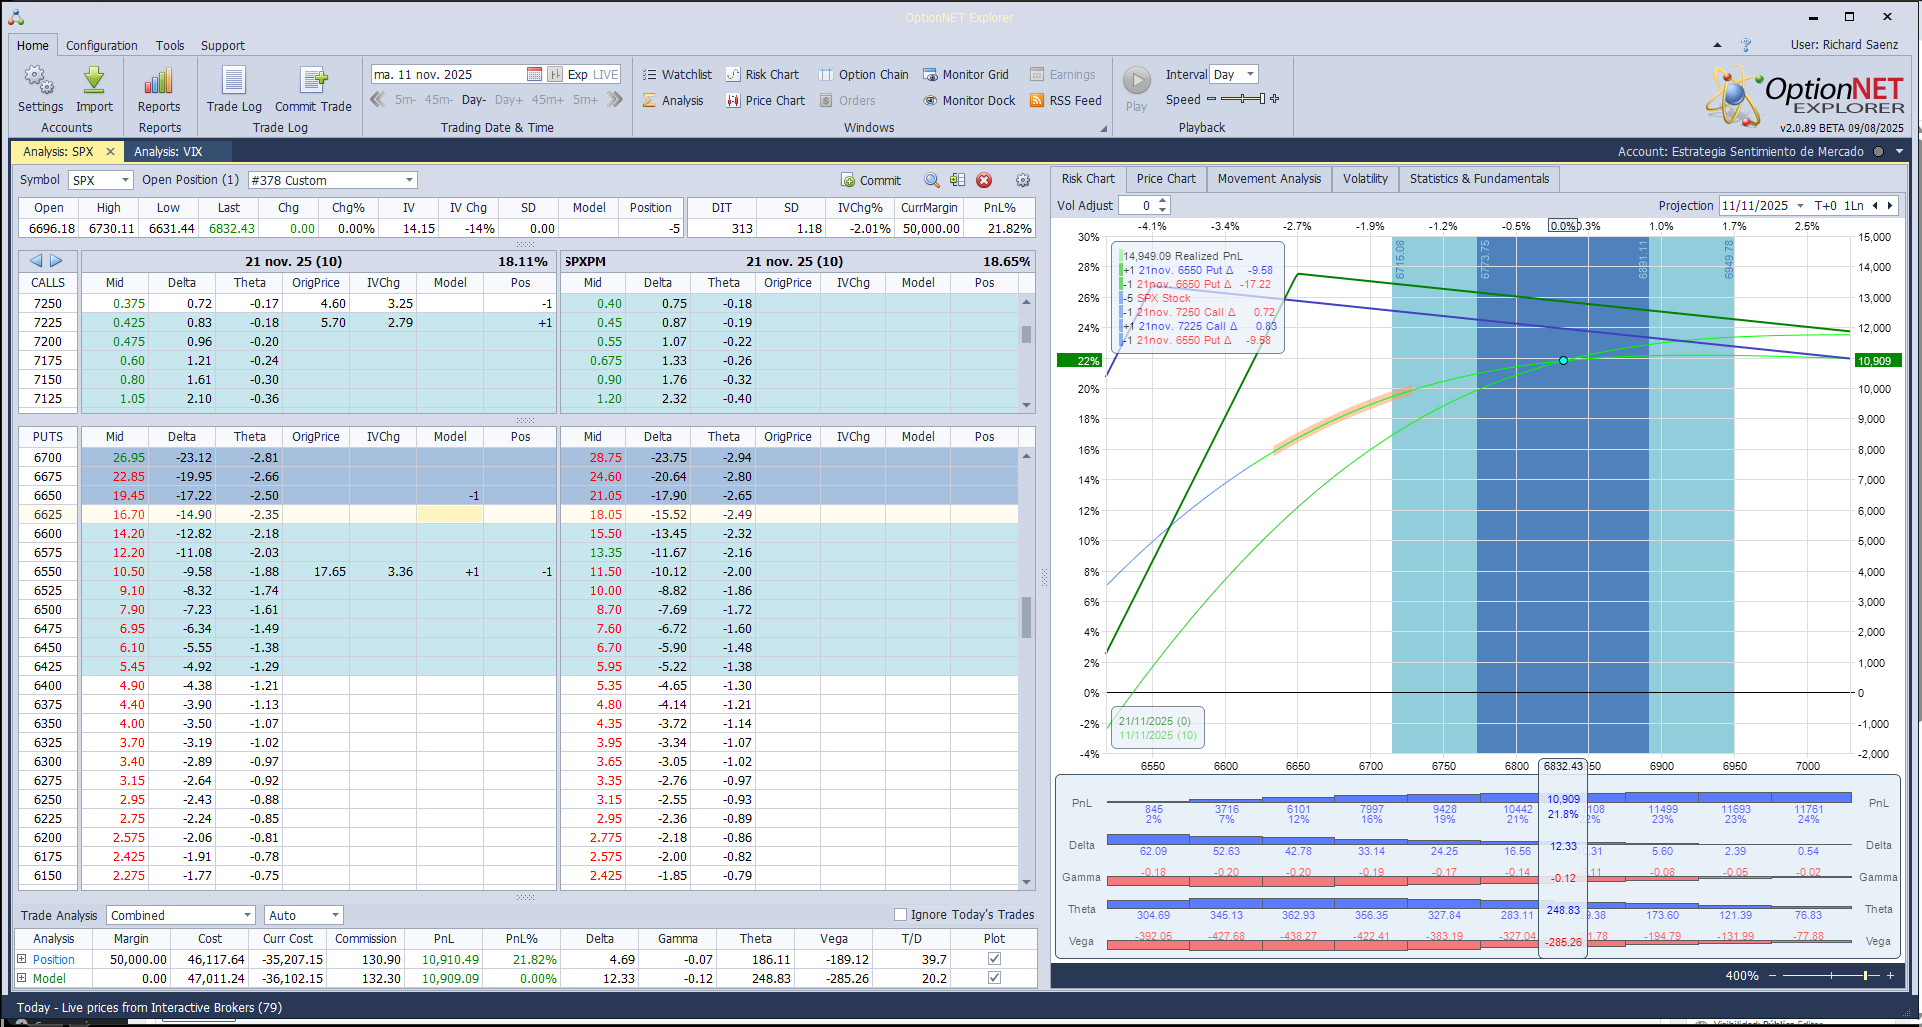
Task: Click the Vol Adjust input field
Action: tap(1138, 205)
